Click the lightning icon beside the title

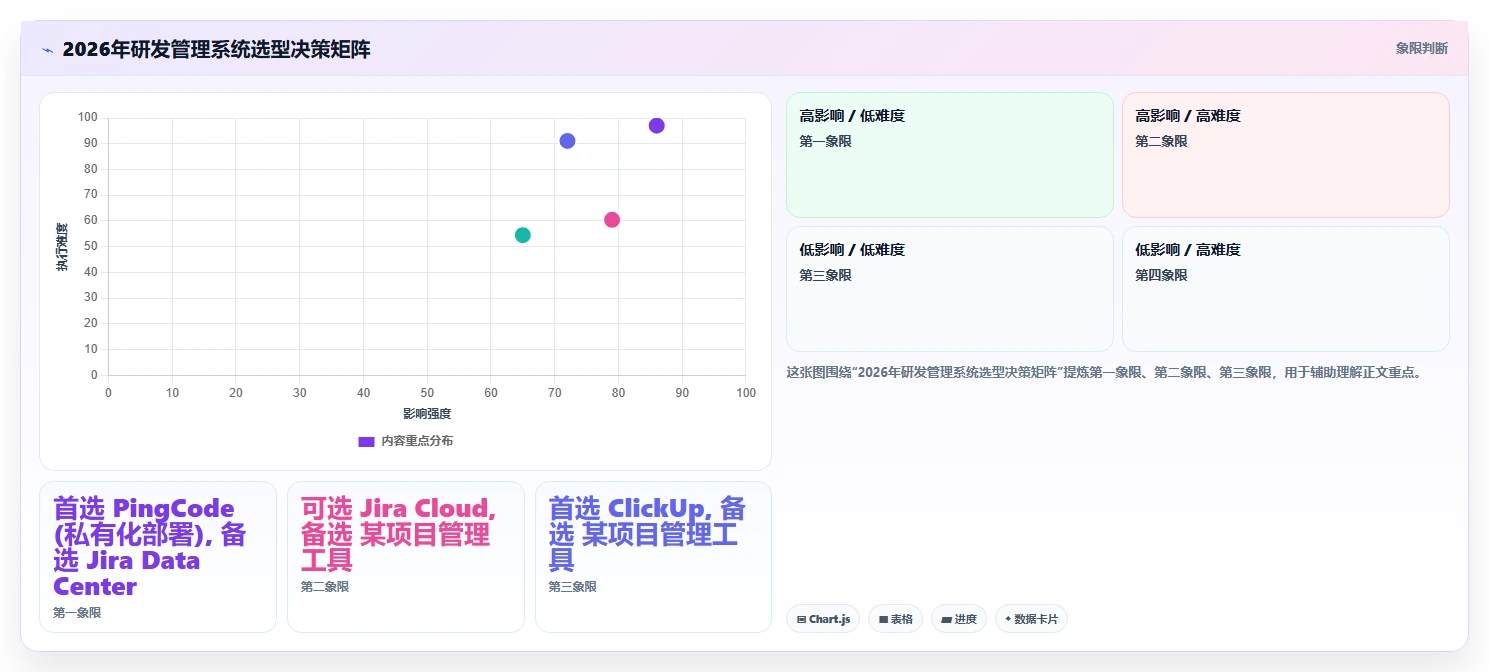tap(47, 50)
